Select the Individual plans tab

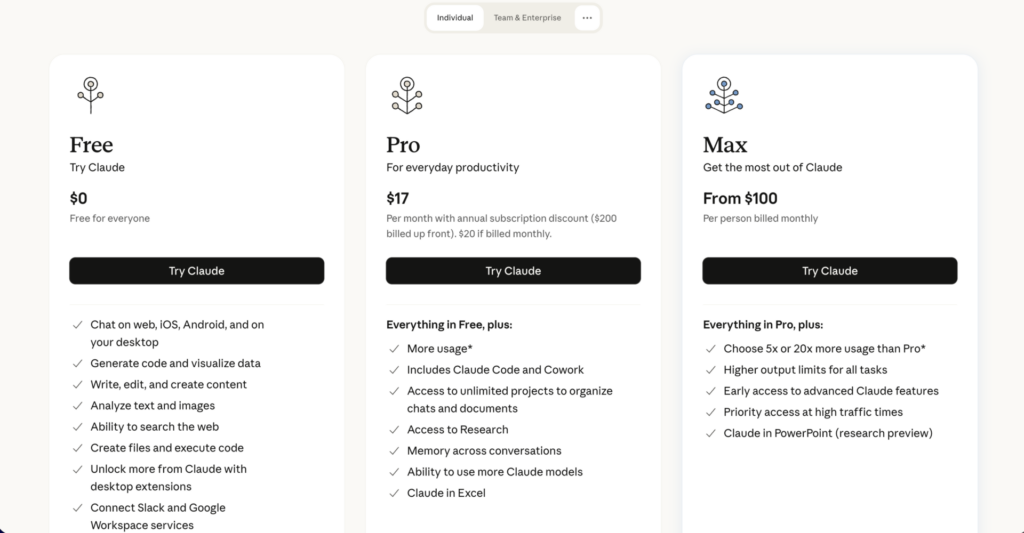[x=455, y=18]
